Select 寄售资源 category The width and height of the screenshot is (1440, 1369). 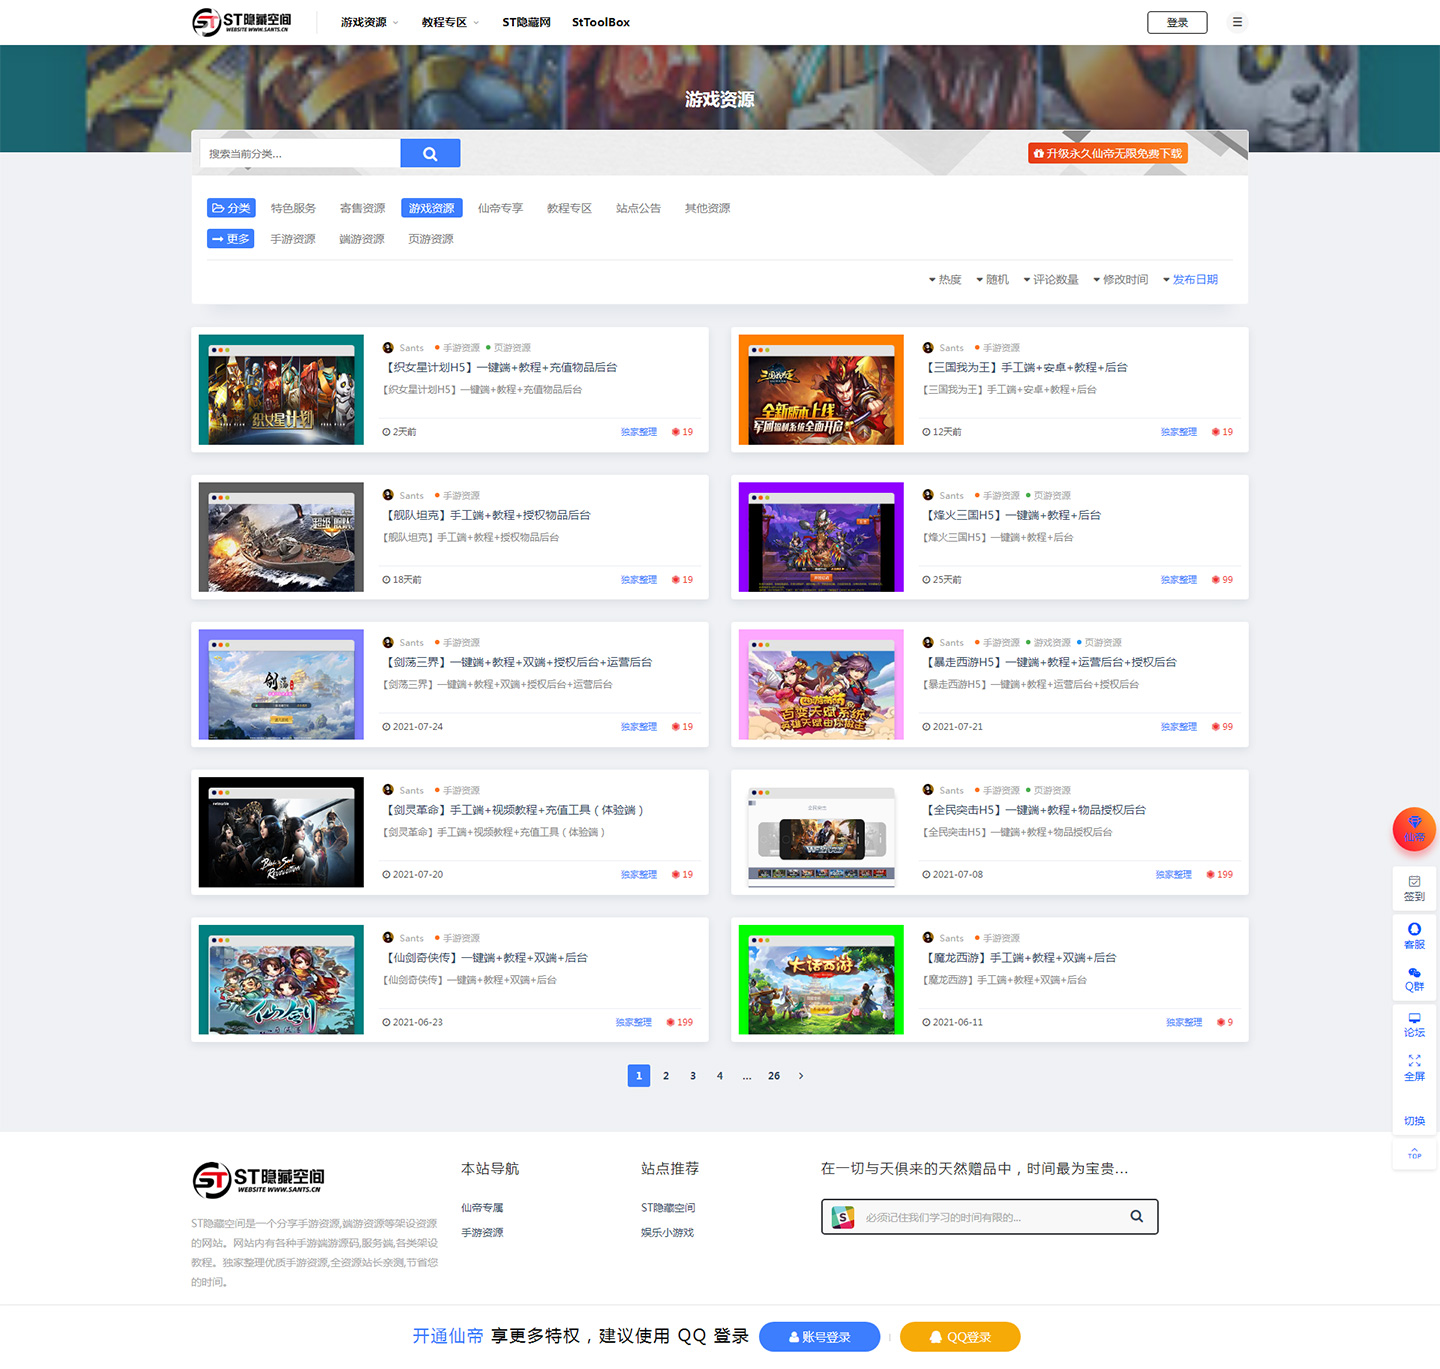pyautogui.click(x=362, y=208)
